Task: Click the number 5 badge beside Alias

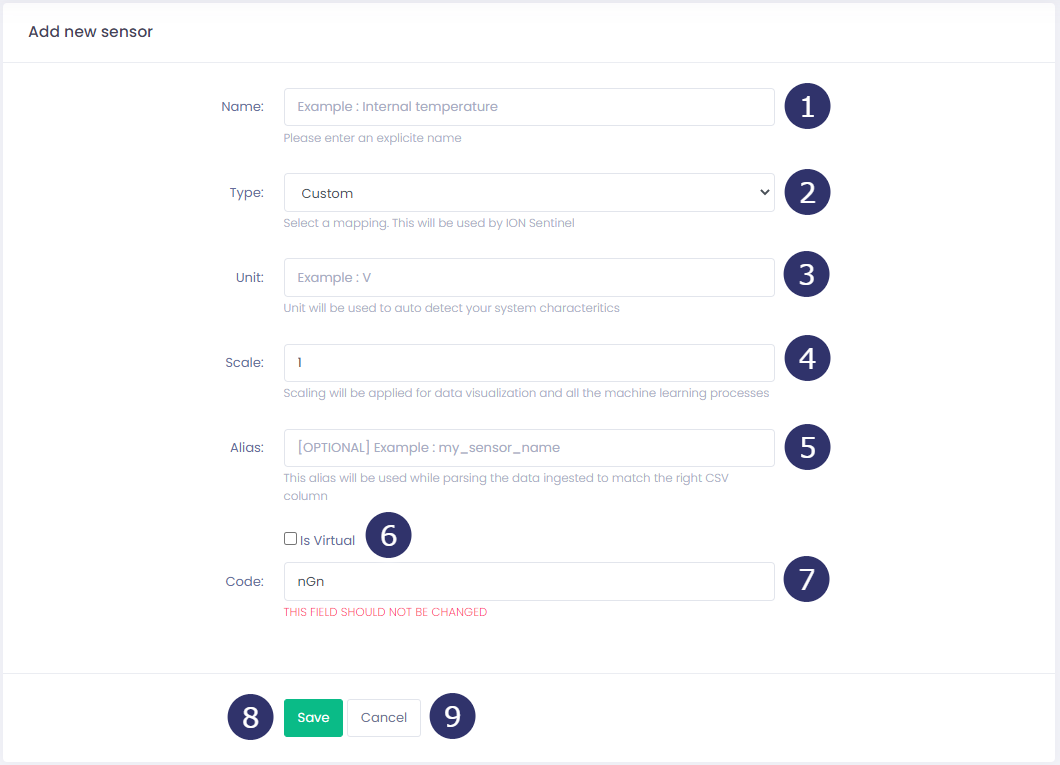Action: tap(807, 447)
